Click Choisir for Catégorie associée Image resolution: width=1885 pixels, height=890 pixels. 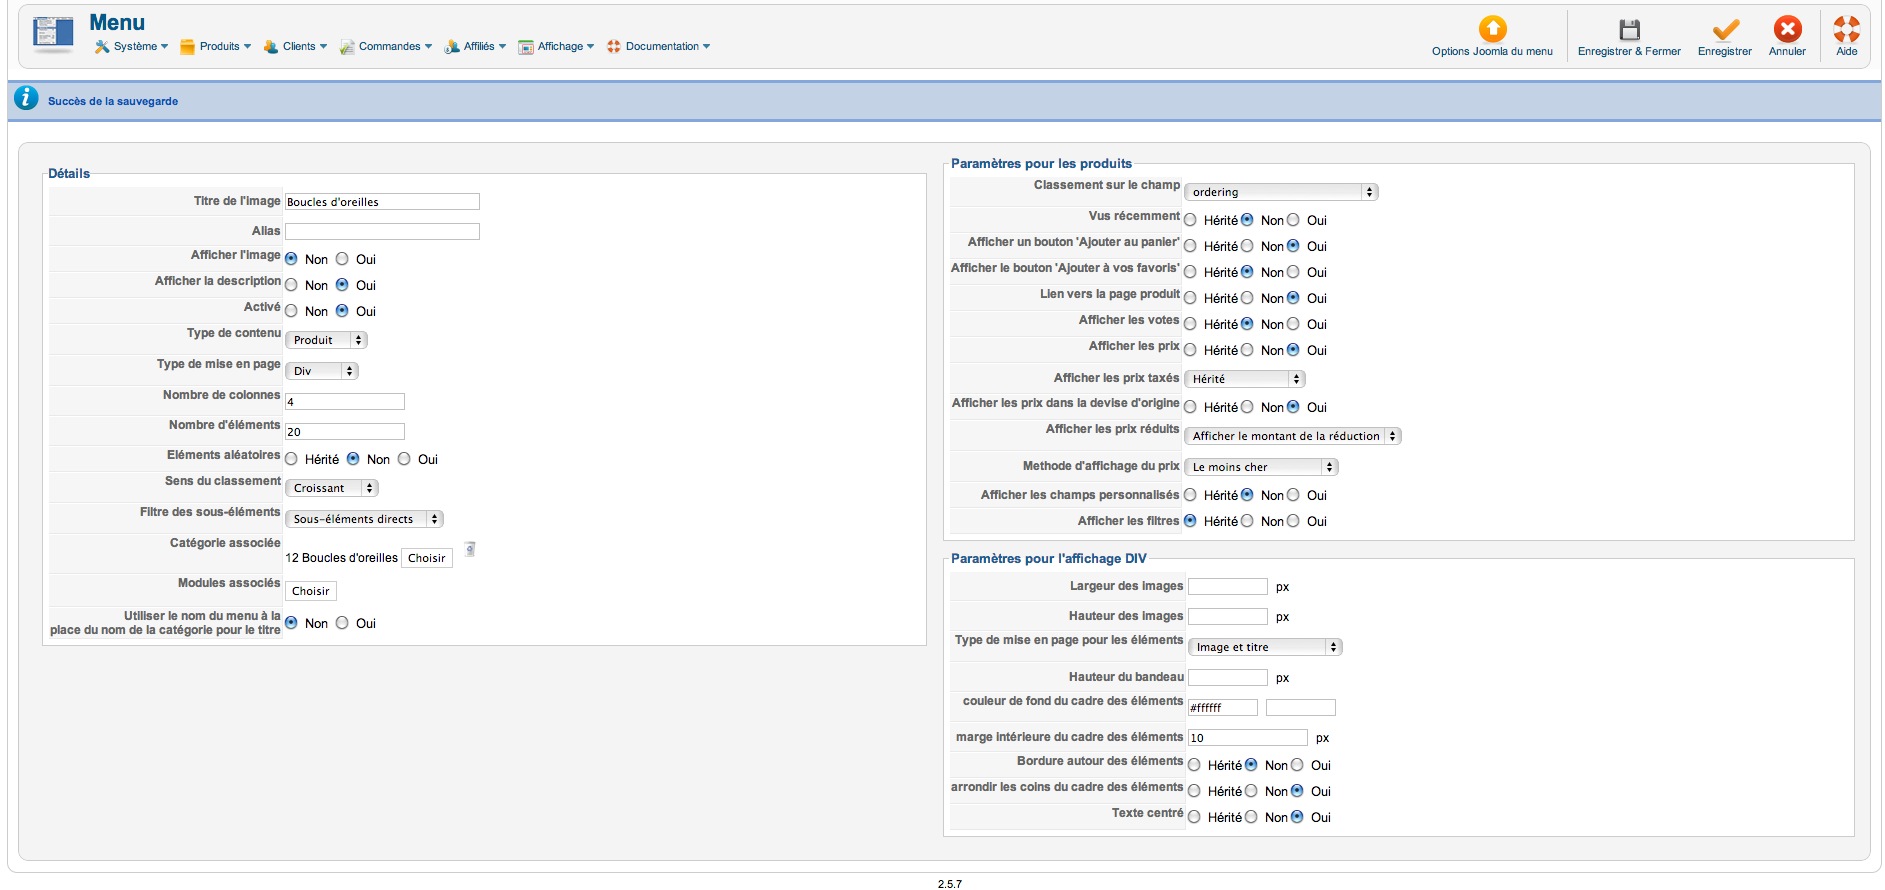[427, 558]
